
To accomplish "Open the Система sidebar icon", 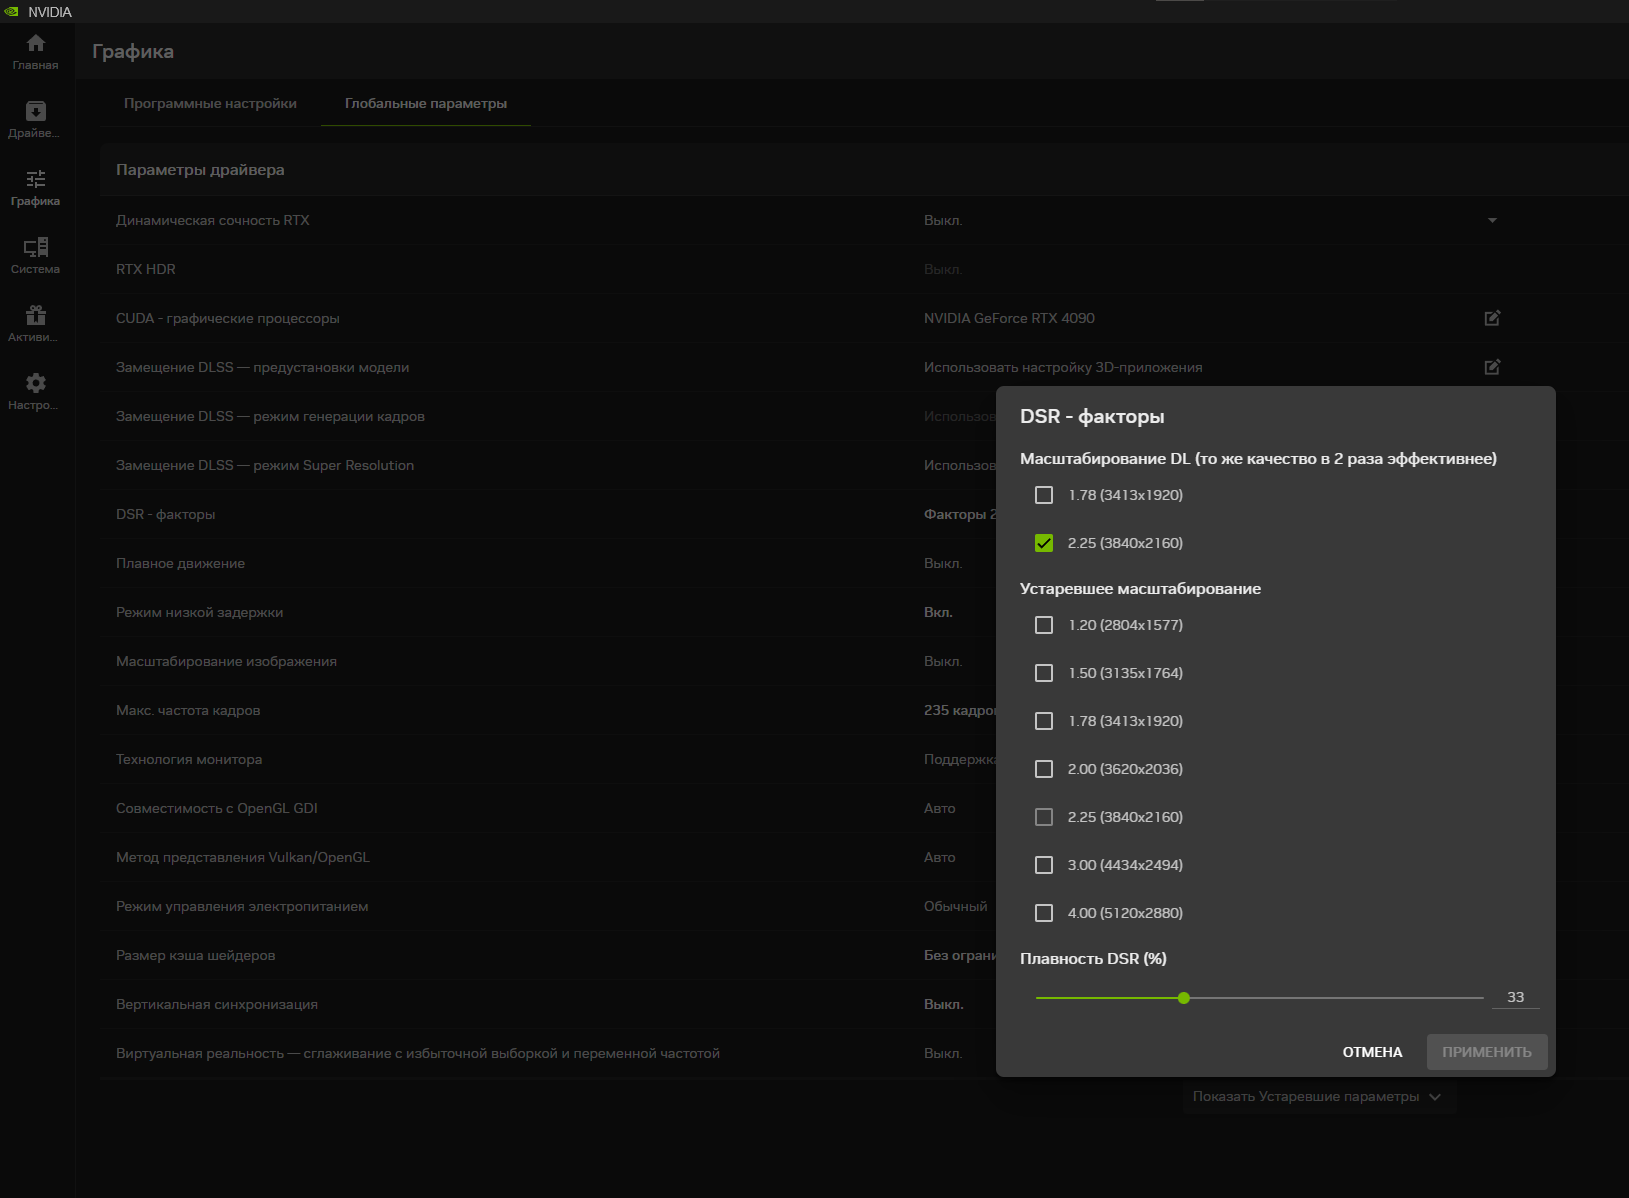I will pos(36,248).
